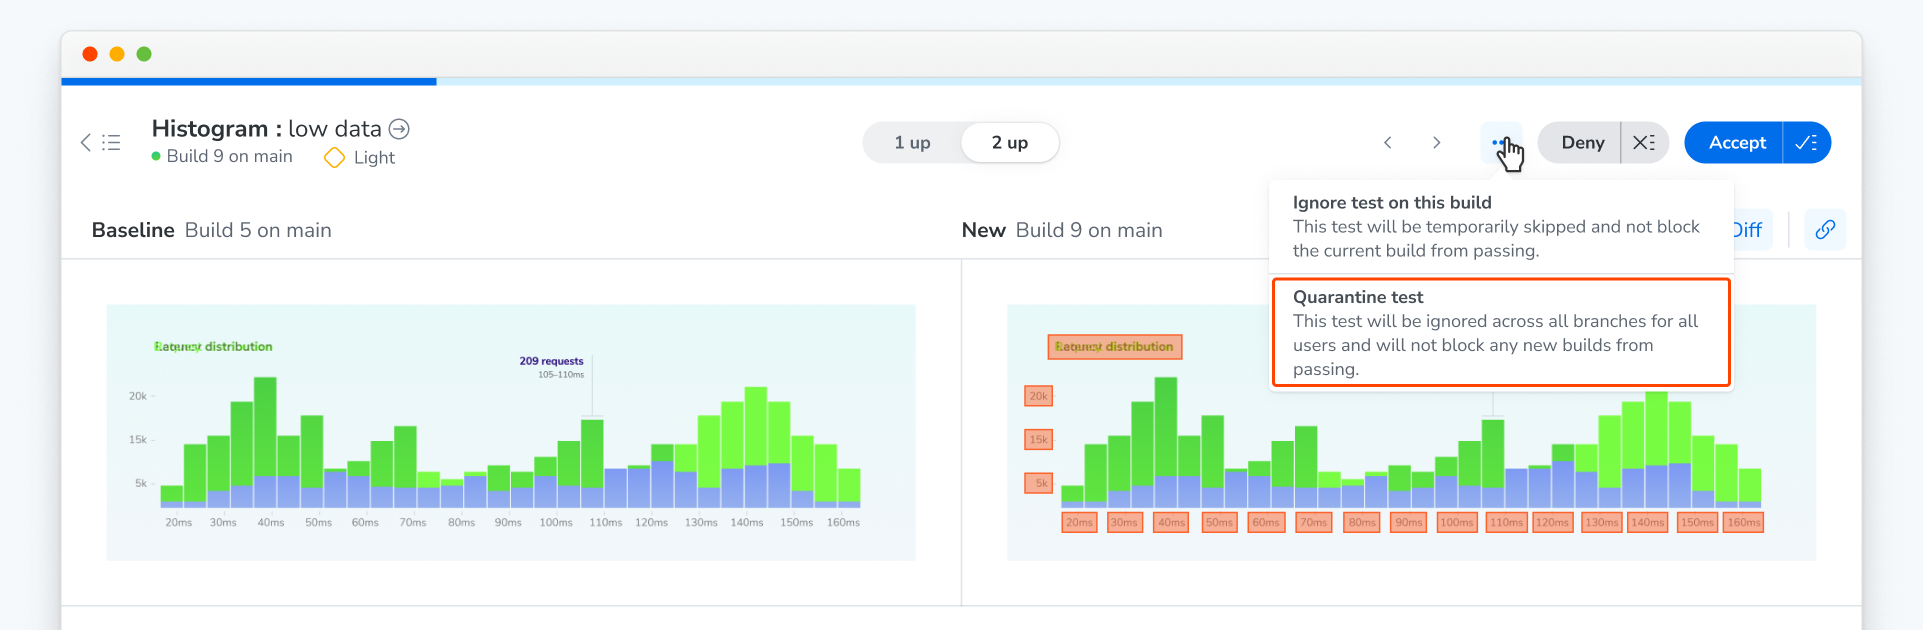This screenshot has width=1923, height=630.
Task: Select Build 9 on main status
Action: point(222,157)
